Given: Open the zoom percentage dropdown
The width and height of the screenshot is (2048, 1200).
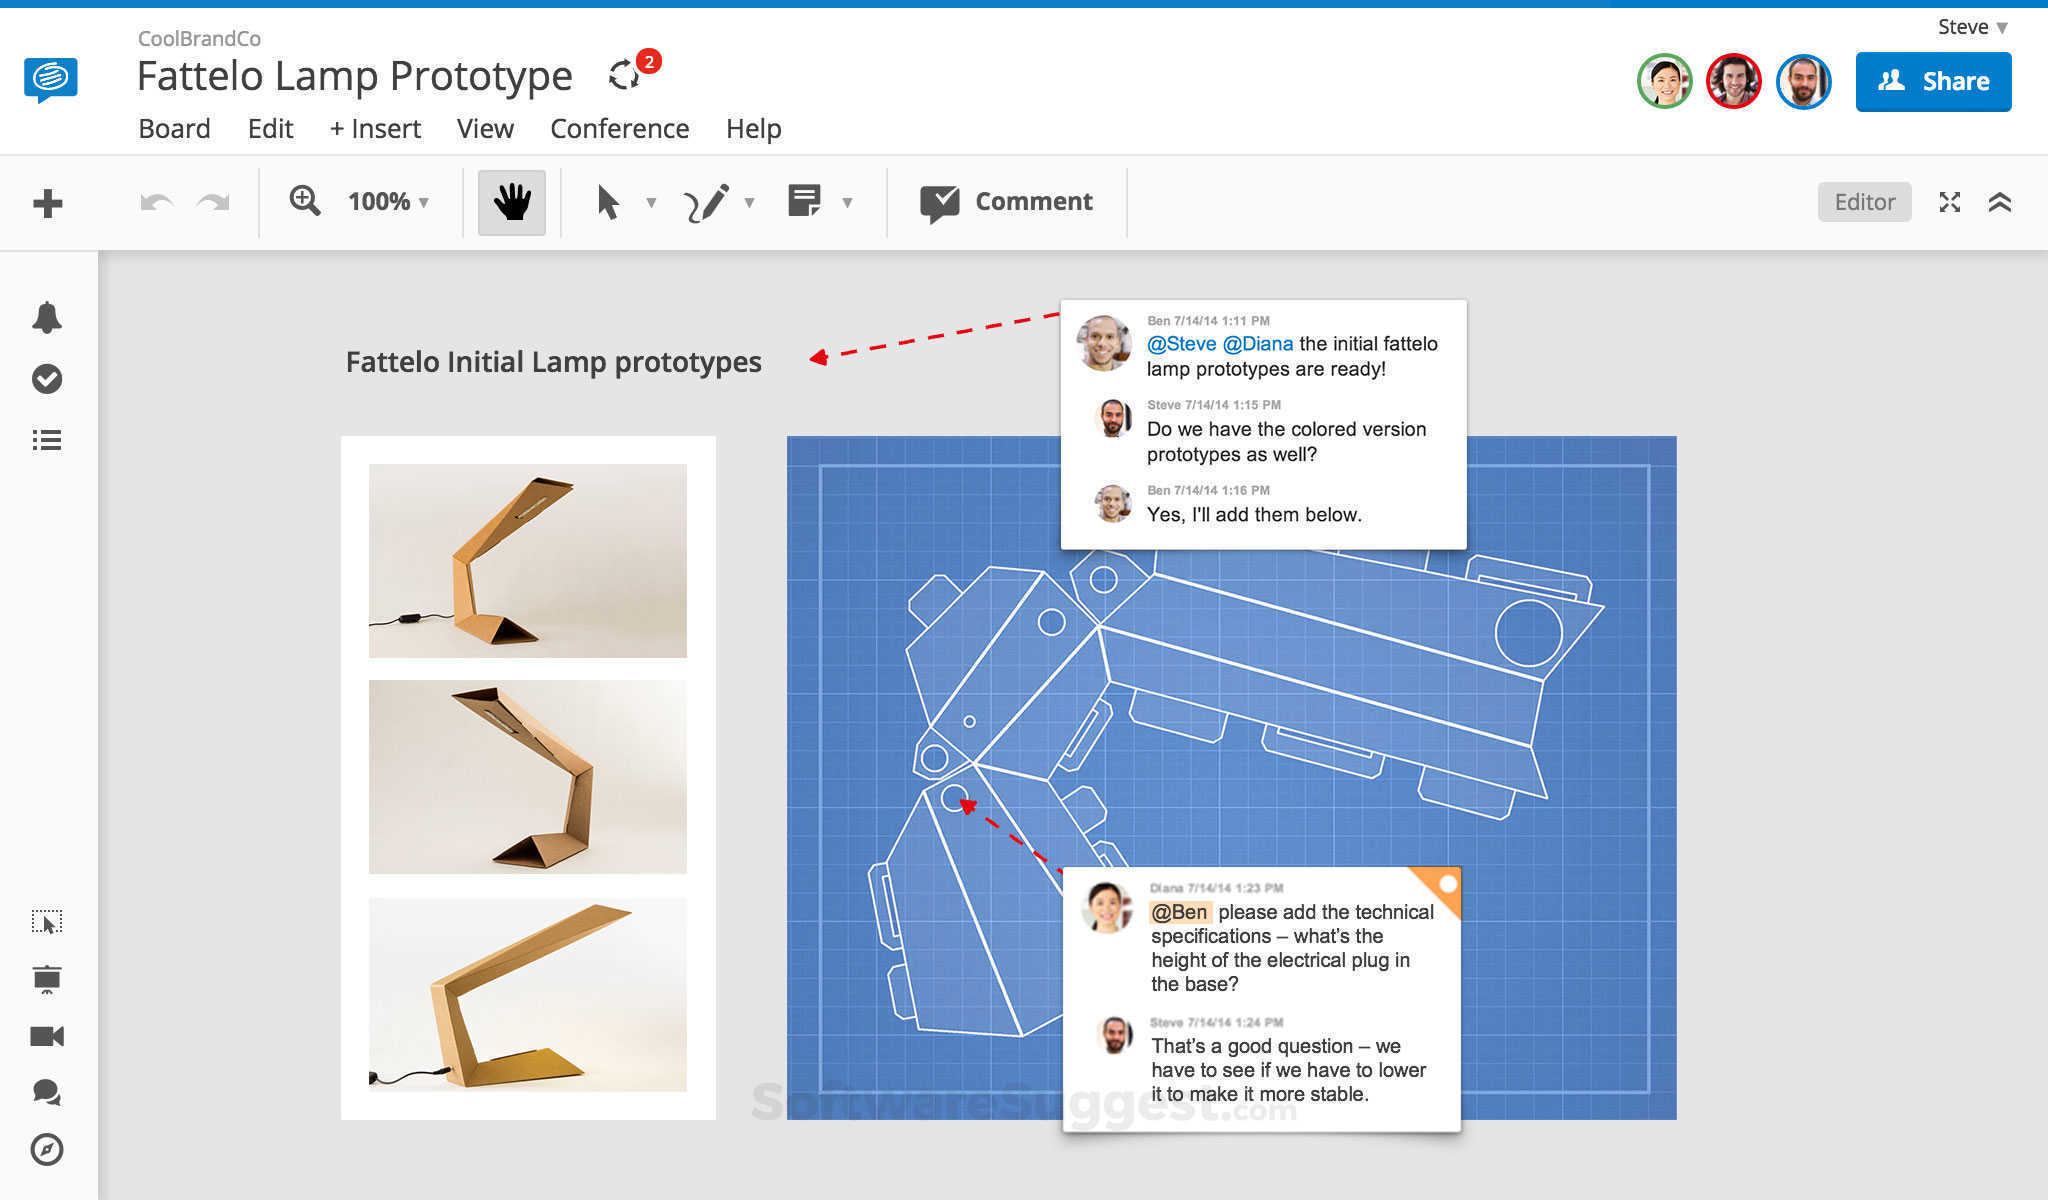Looking at the screenshot, I should [393, 201].
